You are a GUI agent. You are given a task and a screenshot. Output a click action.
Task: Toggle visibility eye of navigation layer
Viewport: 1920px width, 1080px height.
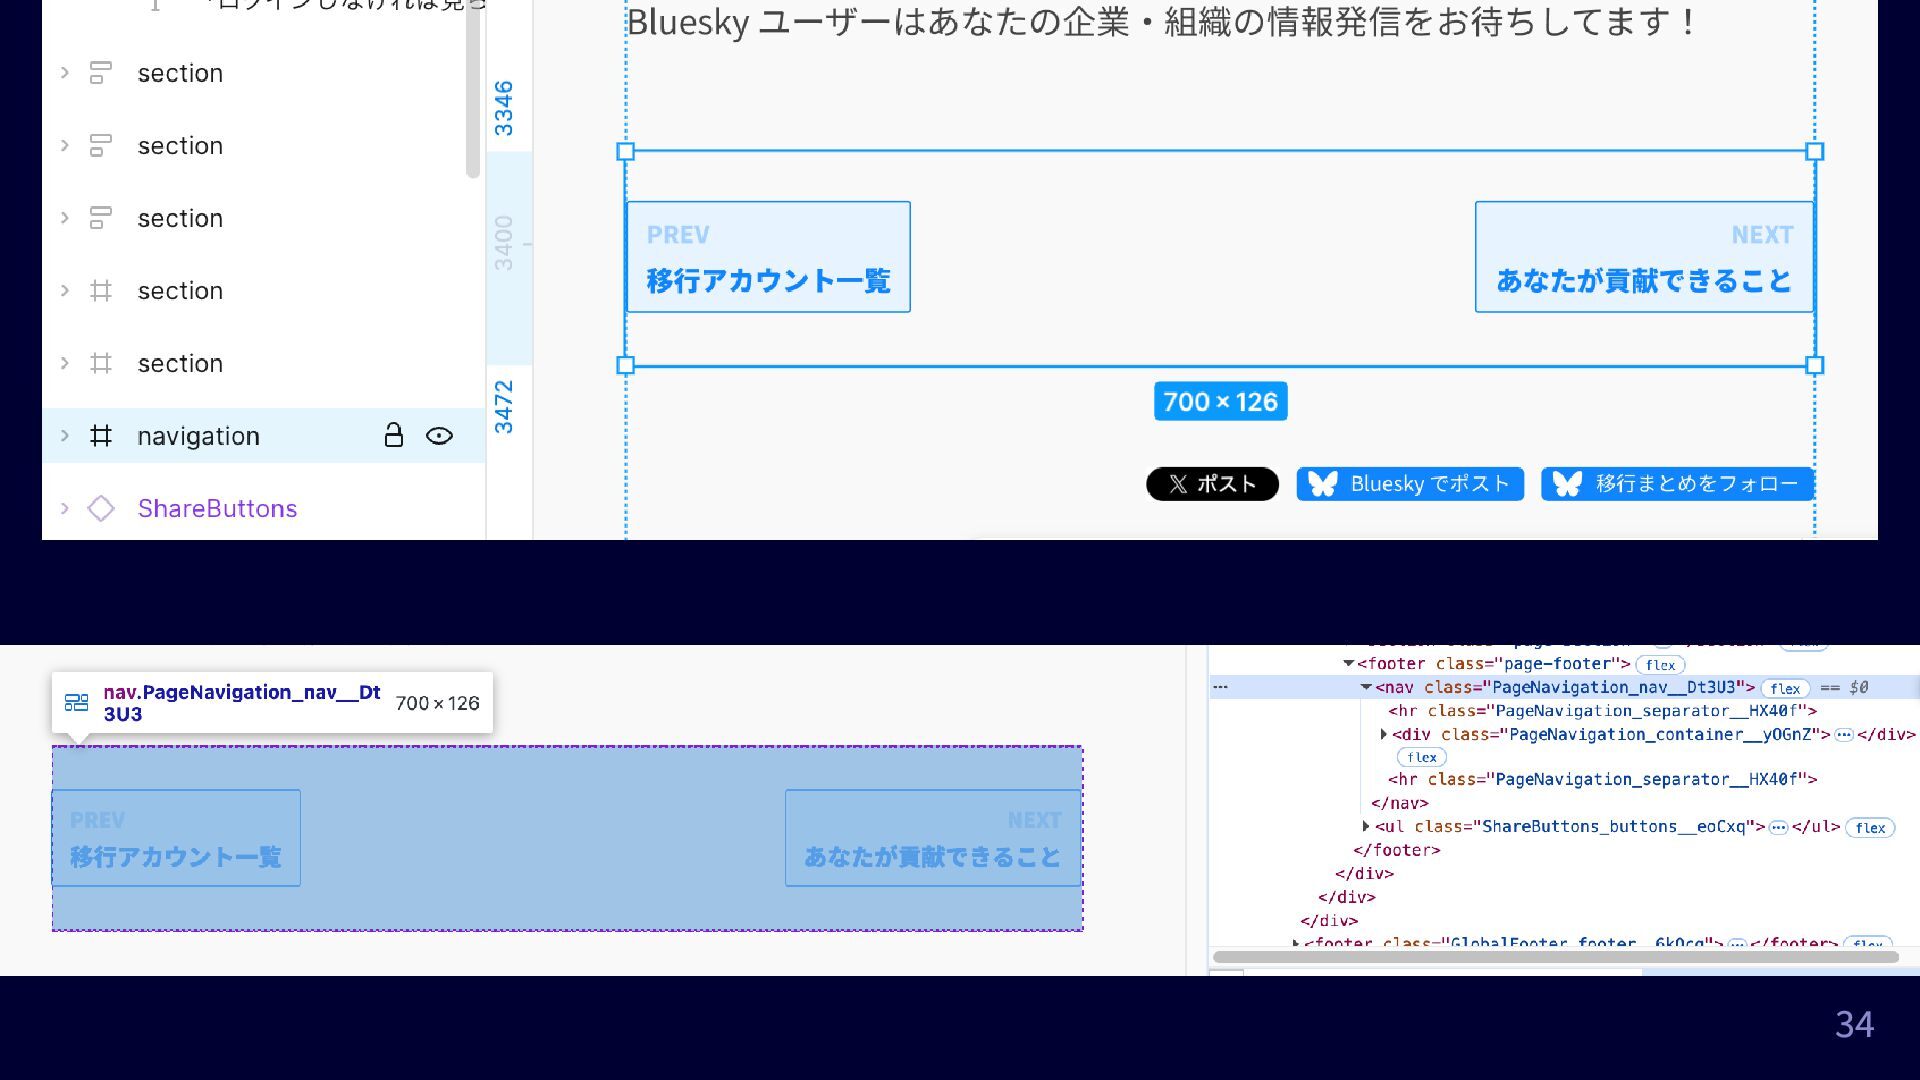[439, 436]
